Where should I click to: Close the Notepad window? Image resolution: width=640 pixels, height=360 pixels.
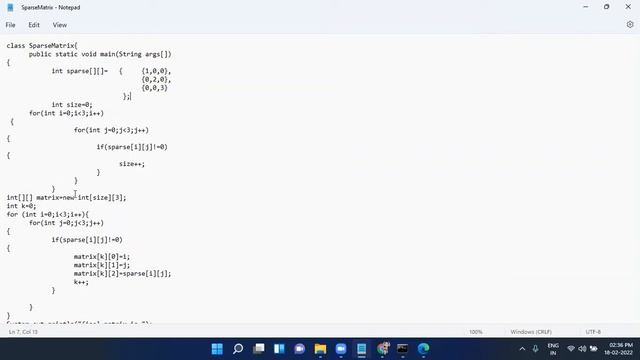(x=628, y=7)
